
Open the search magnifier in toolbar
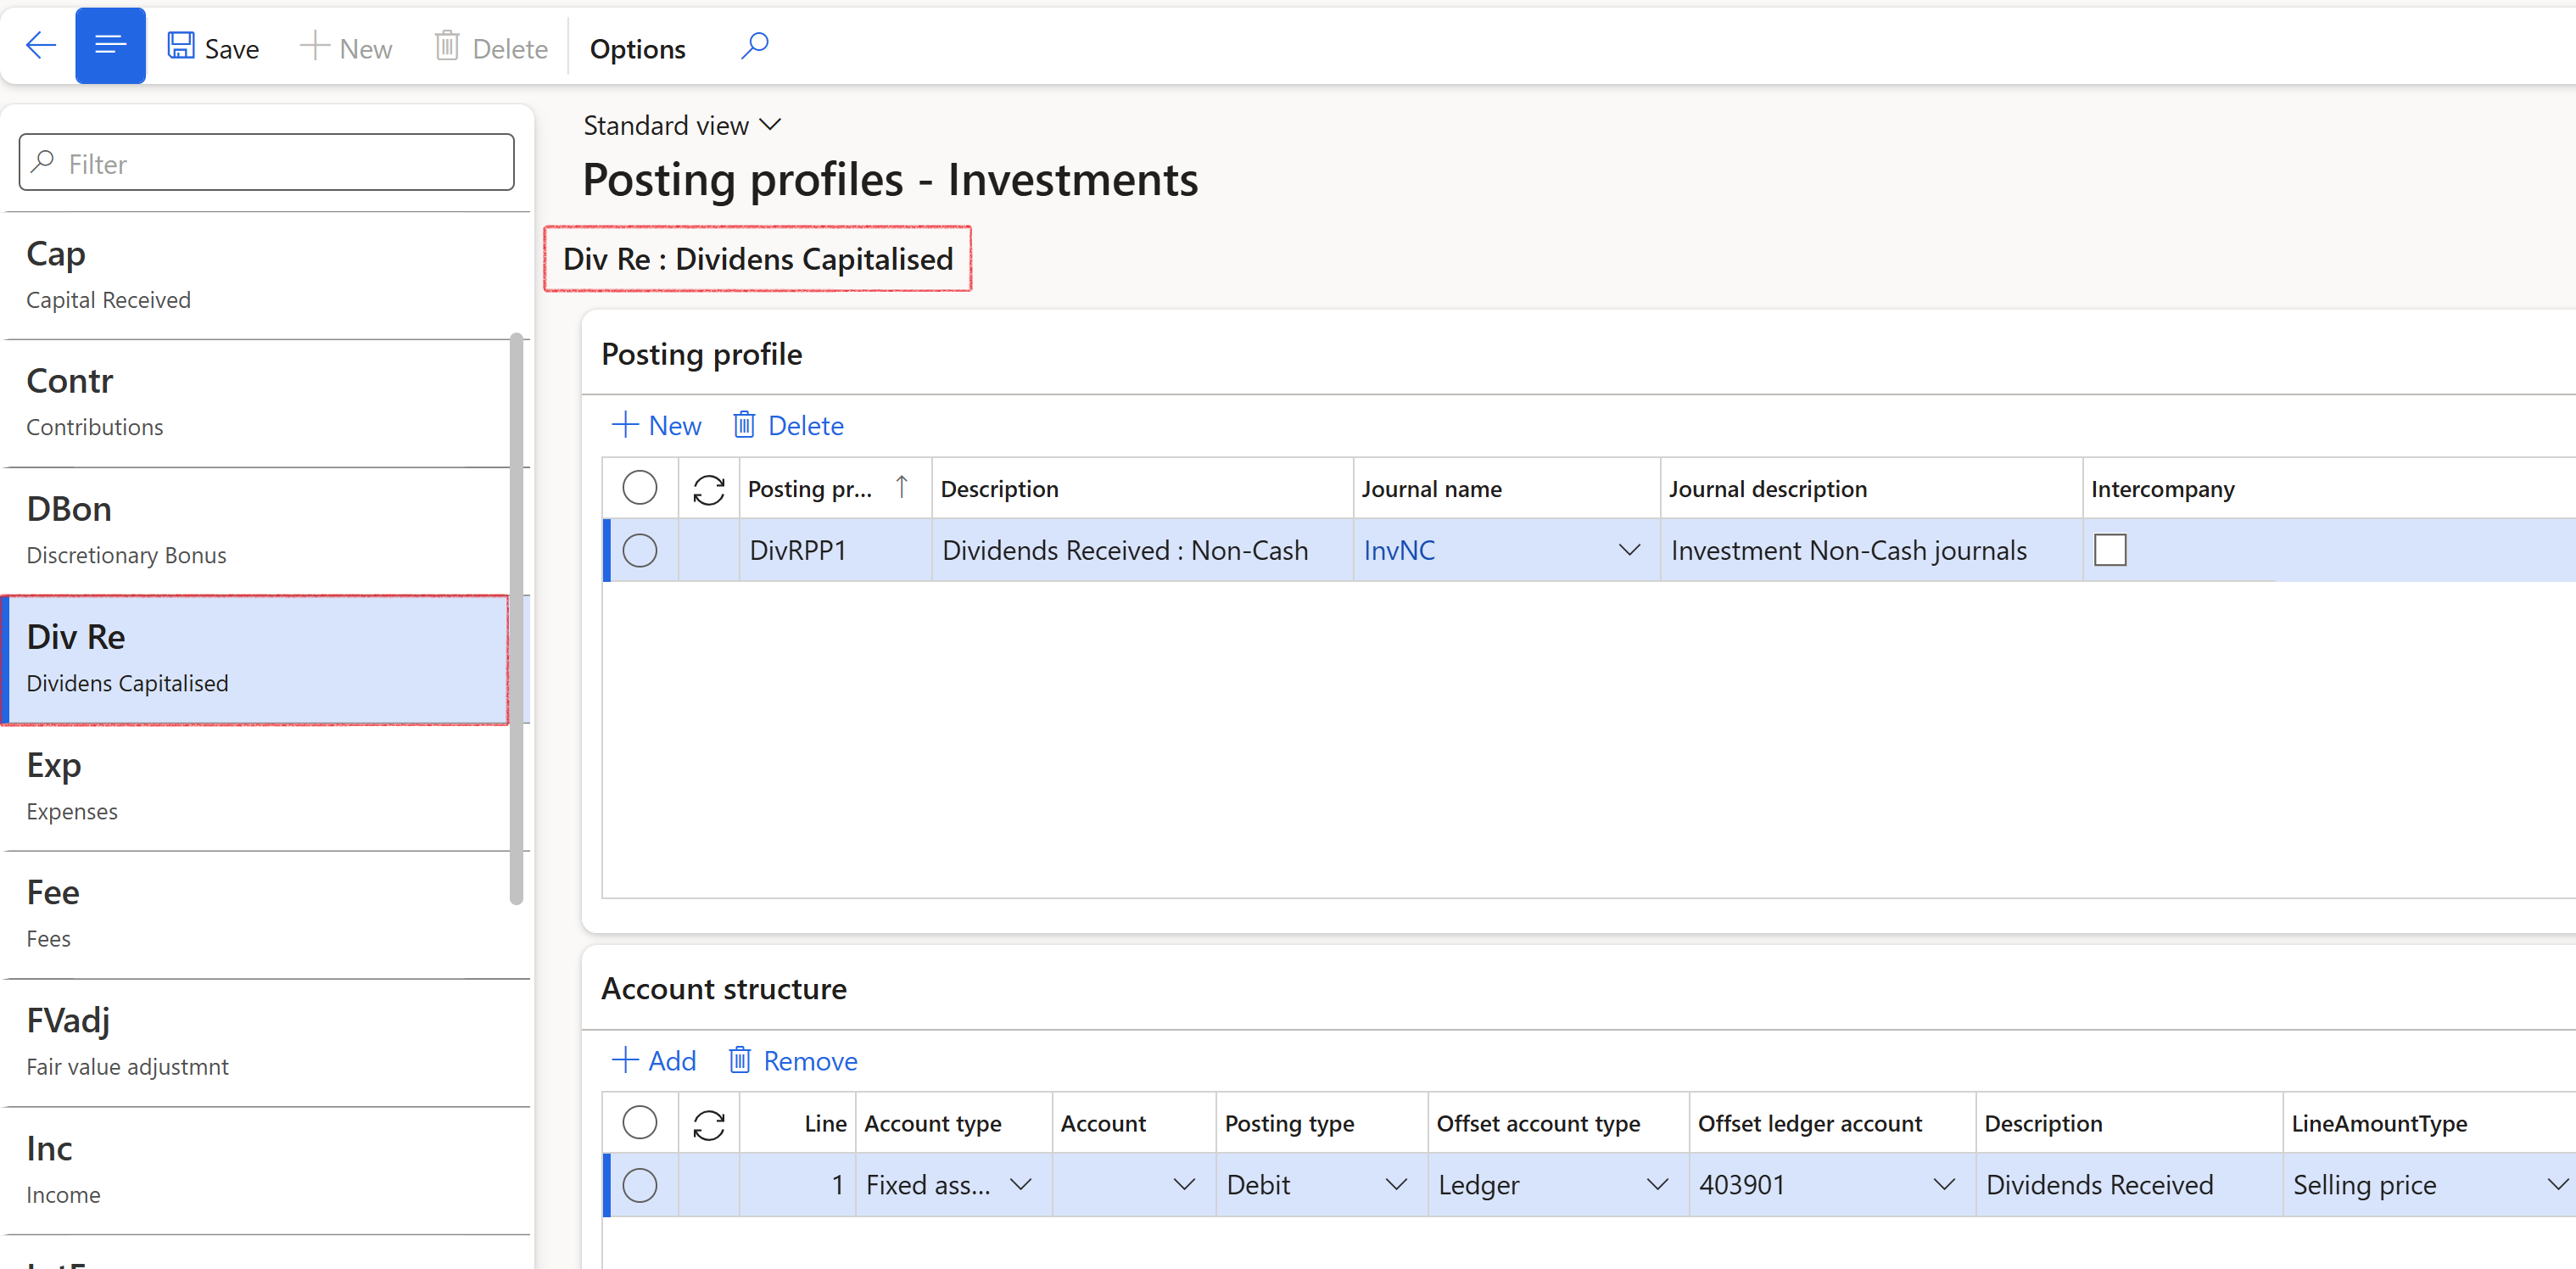coord(754,46)
